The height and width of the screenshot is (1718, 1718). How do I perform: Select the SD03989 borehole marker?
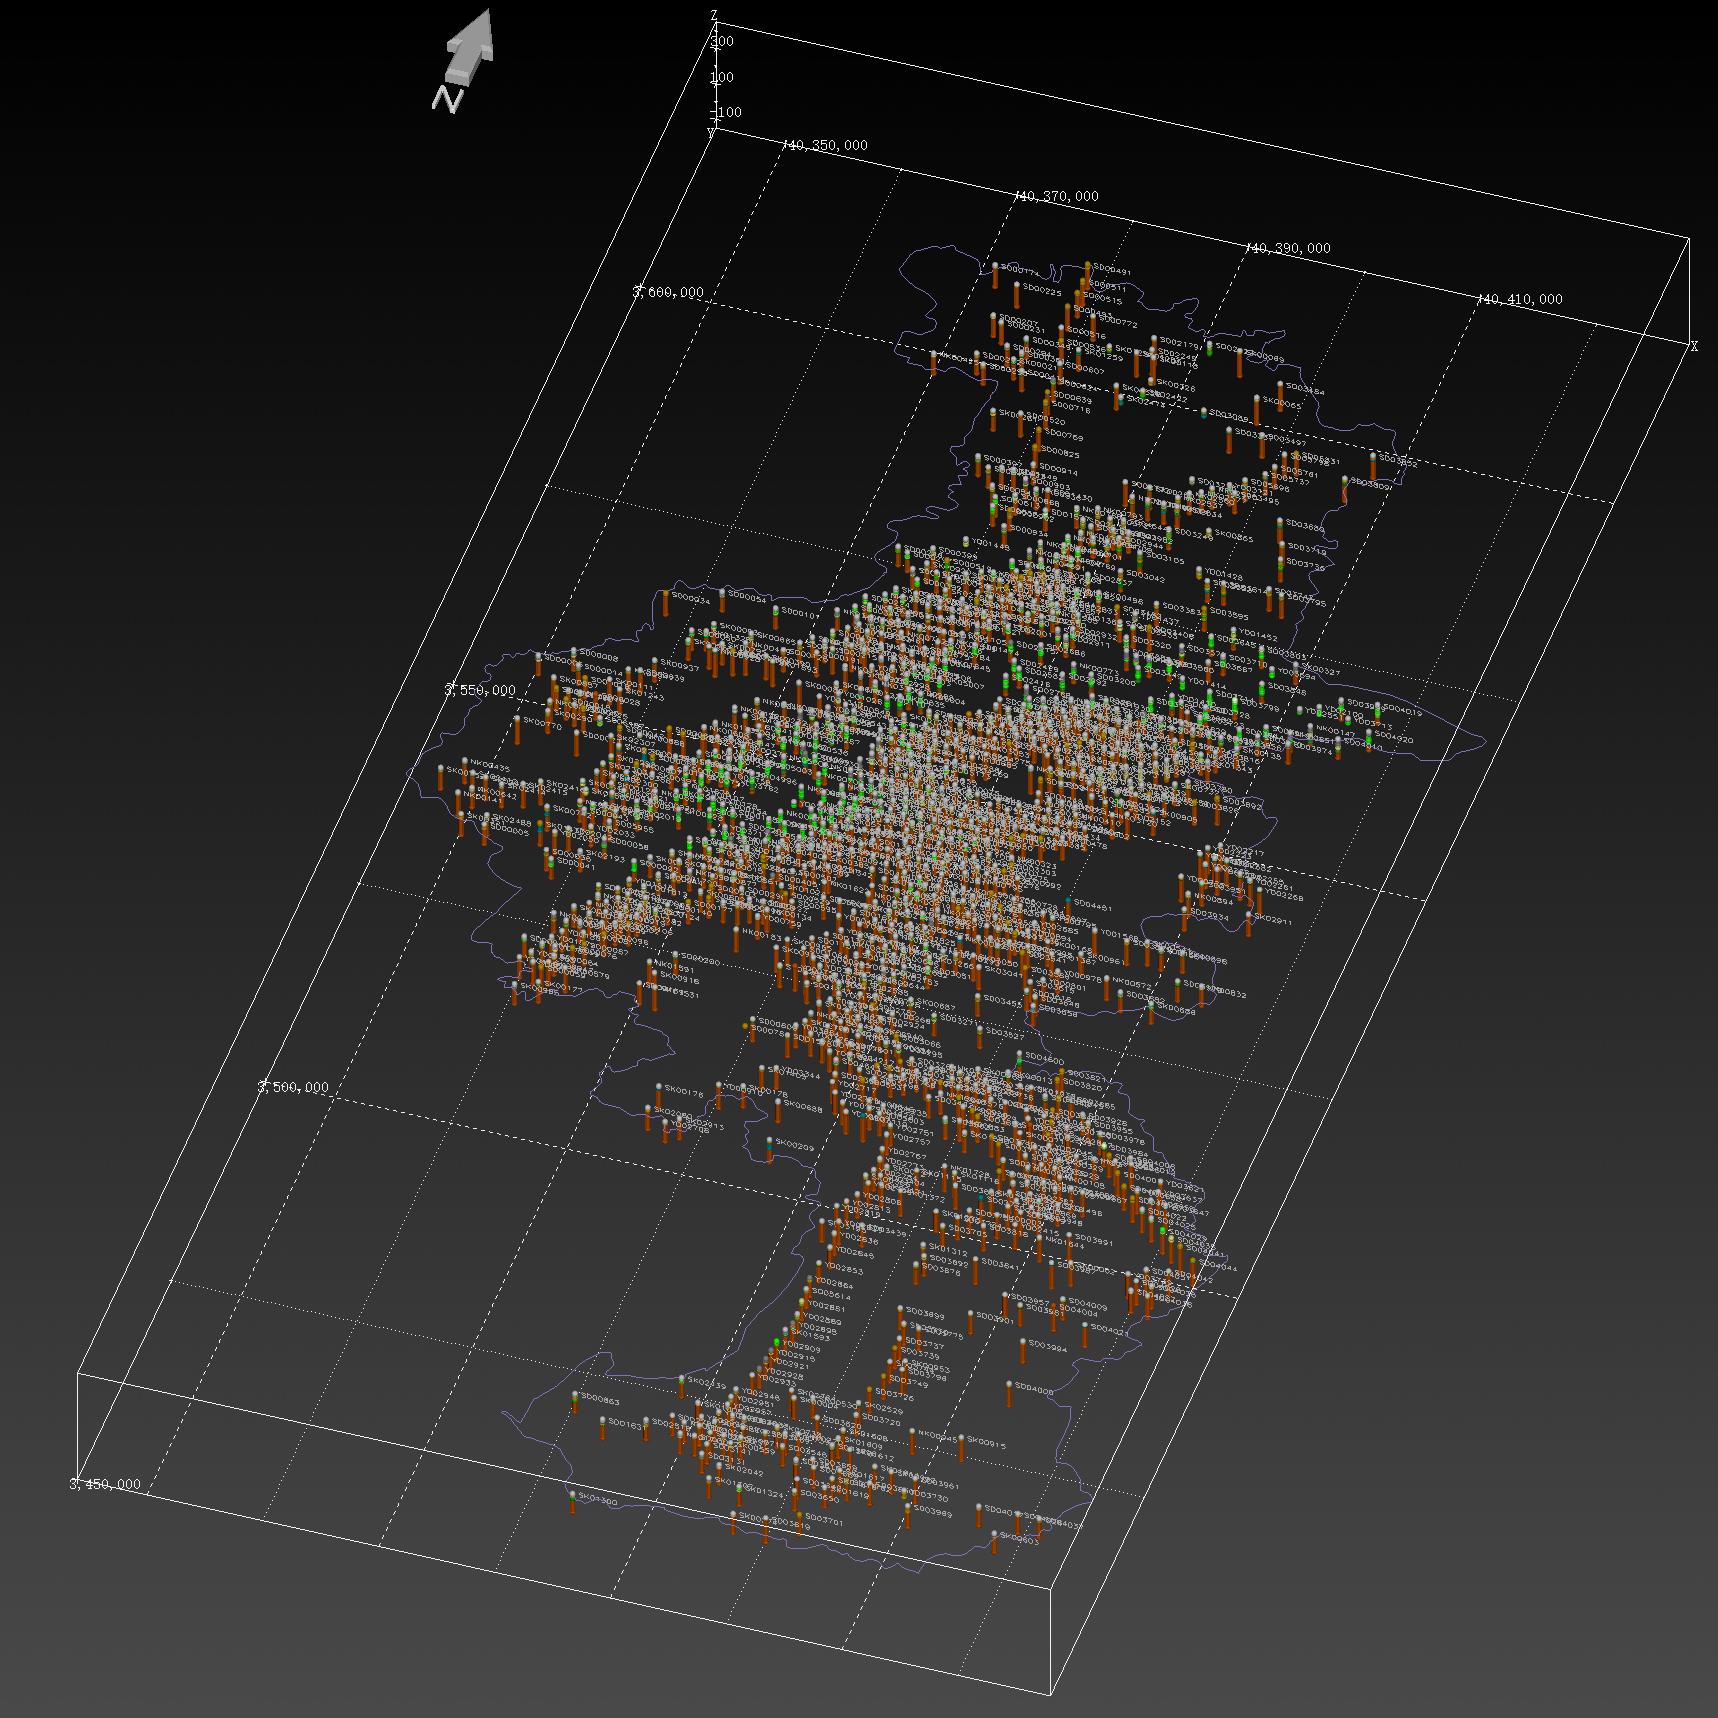tap(908, 1515)
